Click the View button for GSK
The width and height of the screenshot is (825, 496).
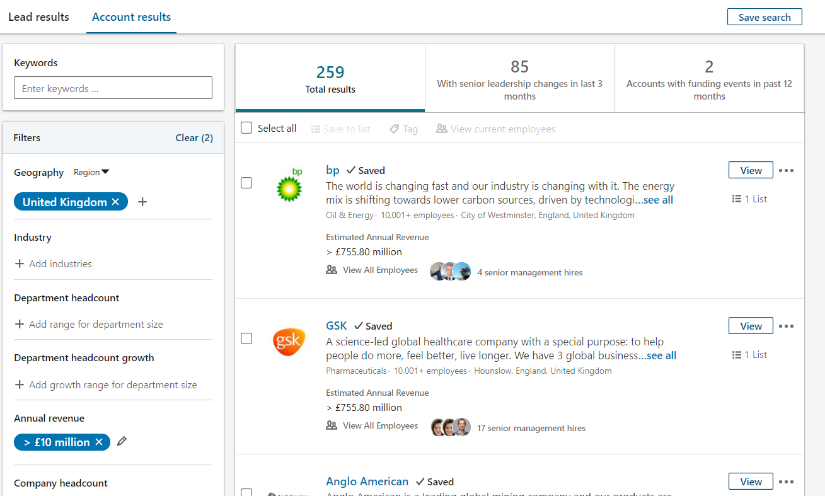751,326
